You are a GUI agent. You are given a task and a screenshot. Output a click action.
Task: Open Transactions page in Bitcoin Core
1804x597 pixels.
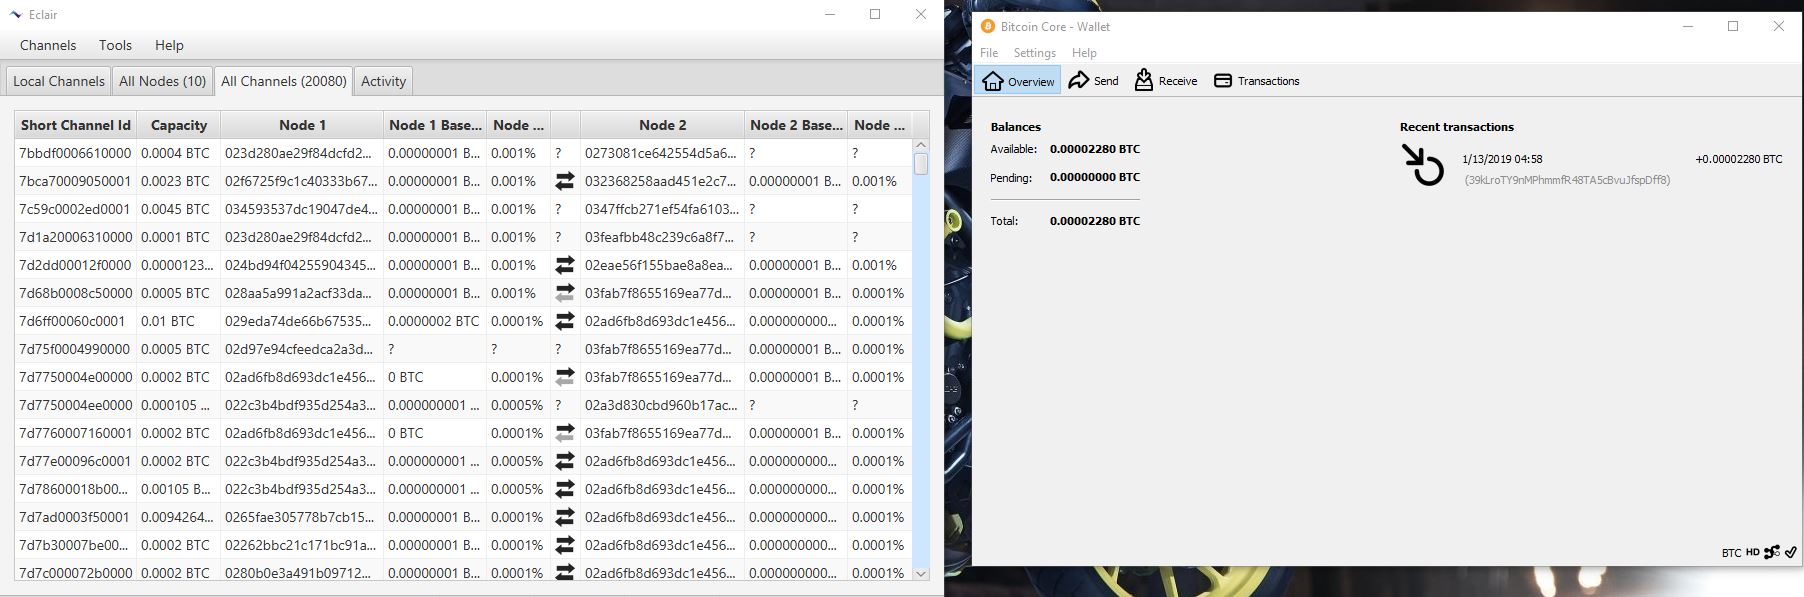(x=1256, y=81)
